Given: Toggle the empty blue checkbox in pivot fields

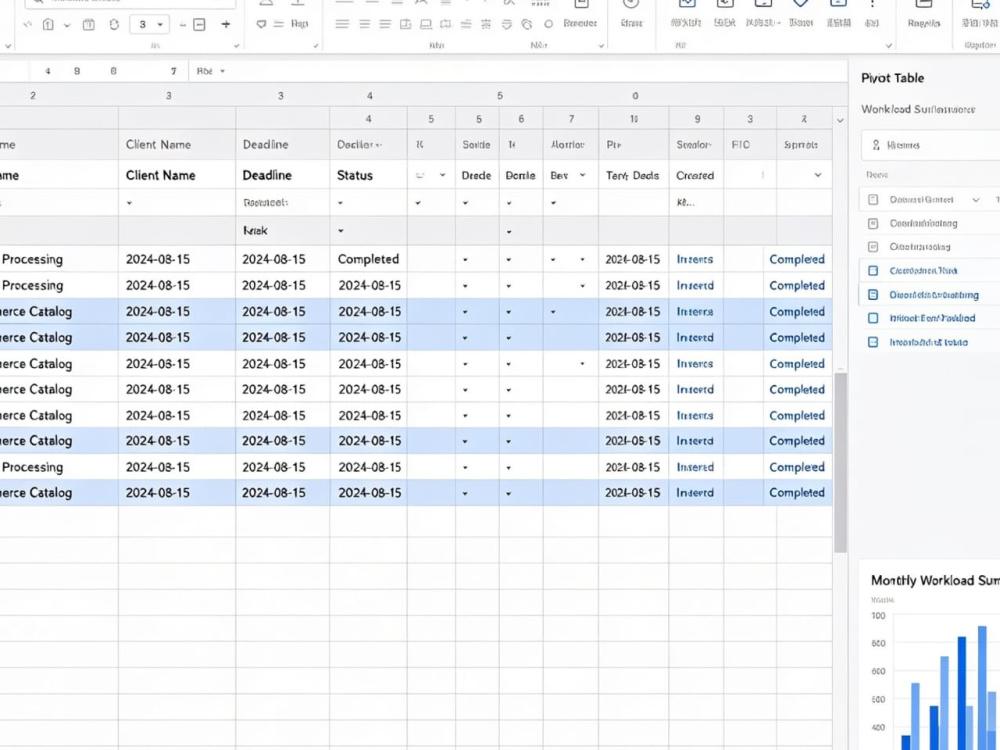Looking at the screenshot, I should (873, 318).
